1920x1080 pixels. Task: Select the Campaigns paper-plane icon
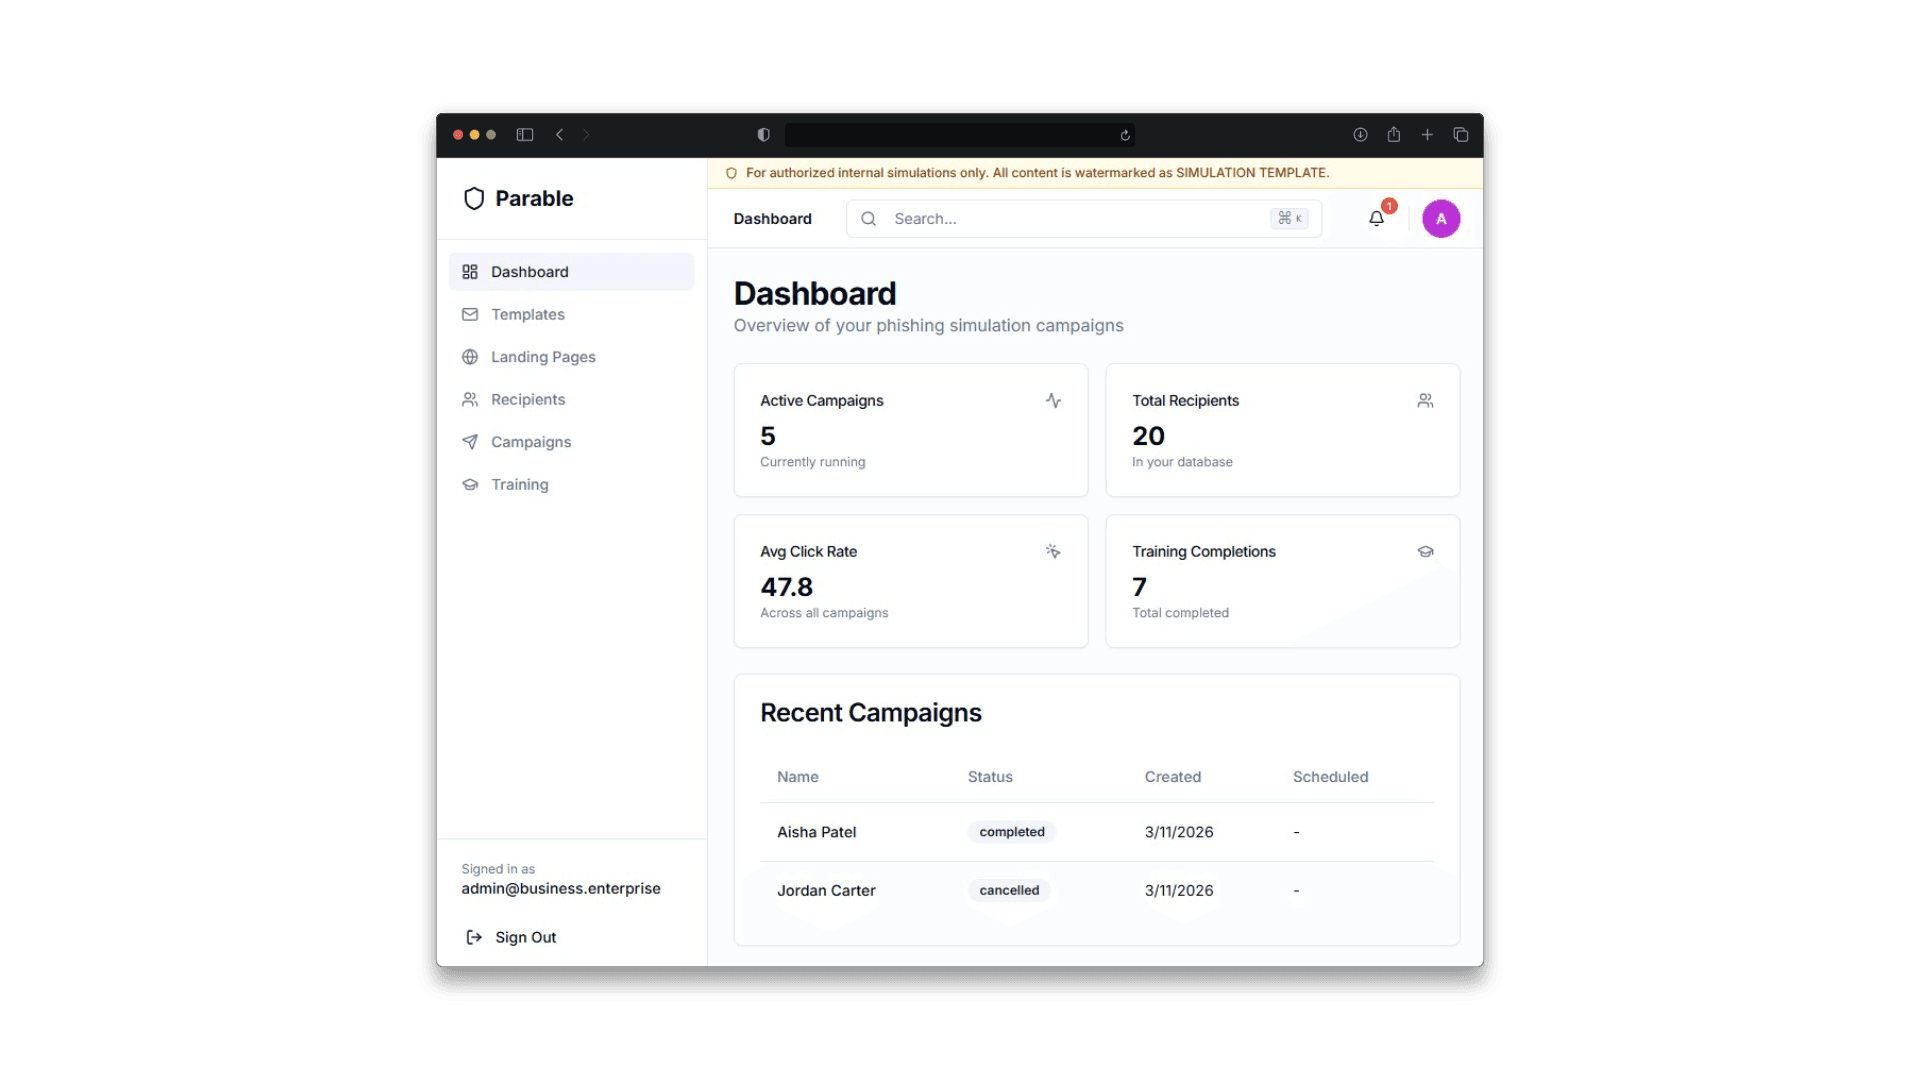click(470, 442)
